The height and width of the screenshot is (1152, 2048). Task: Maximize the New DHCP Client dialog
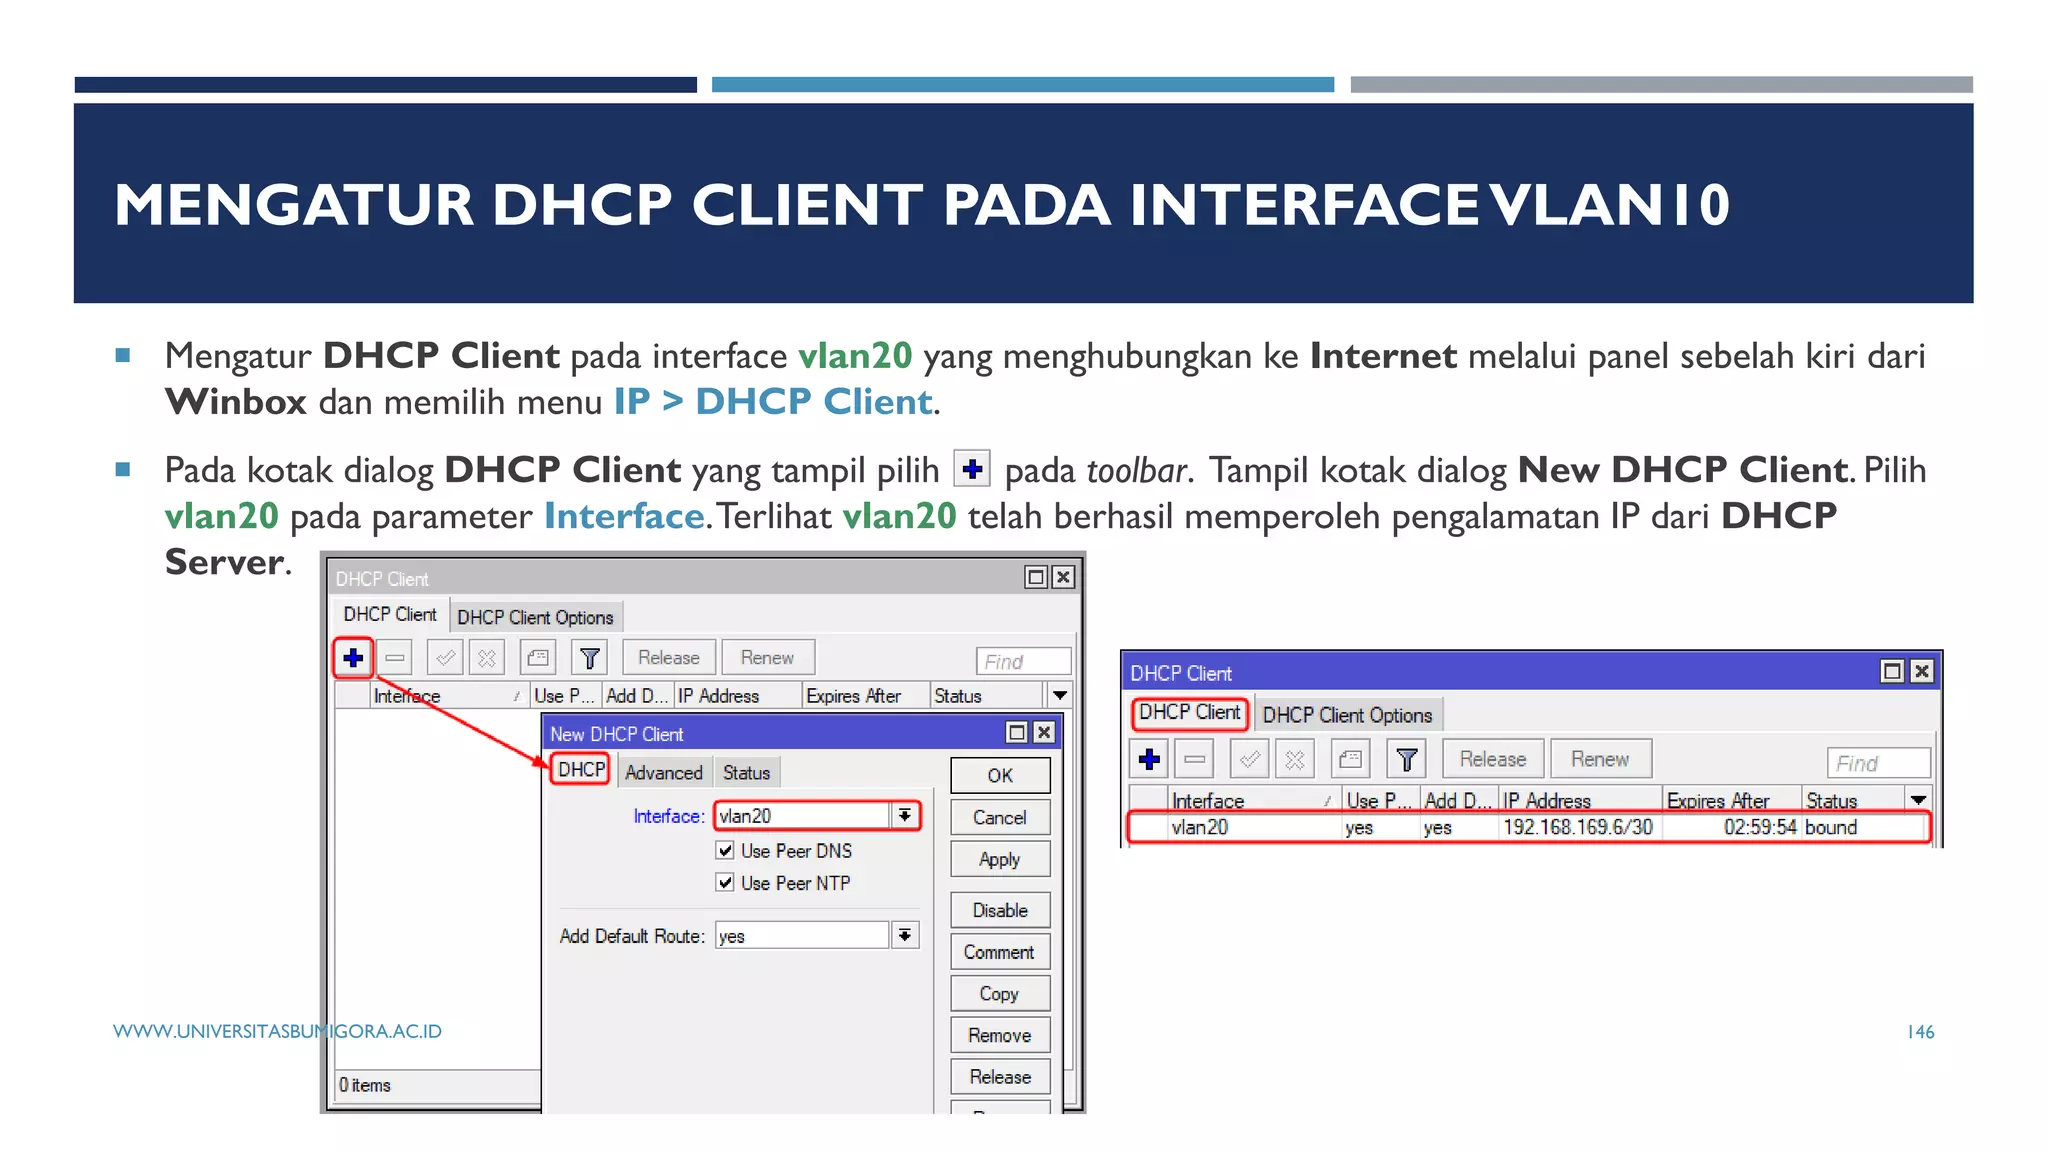point(1017,733)
